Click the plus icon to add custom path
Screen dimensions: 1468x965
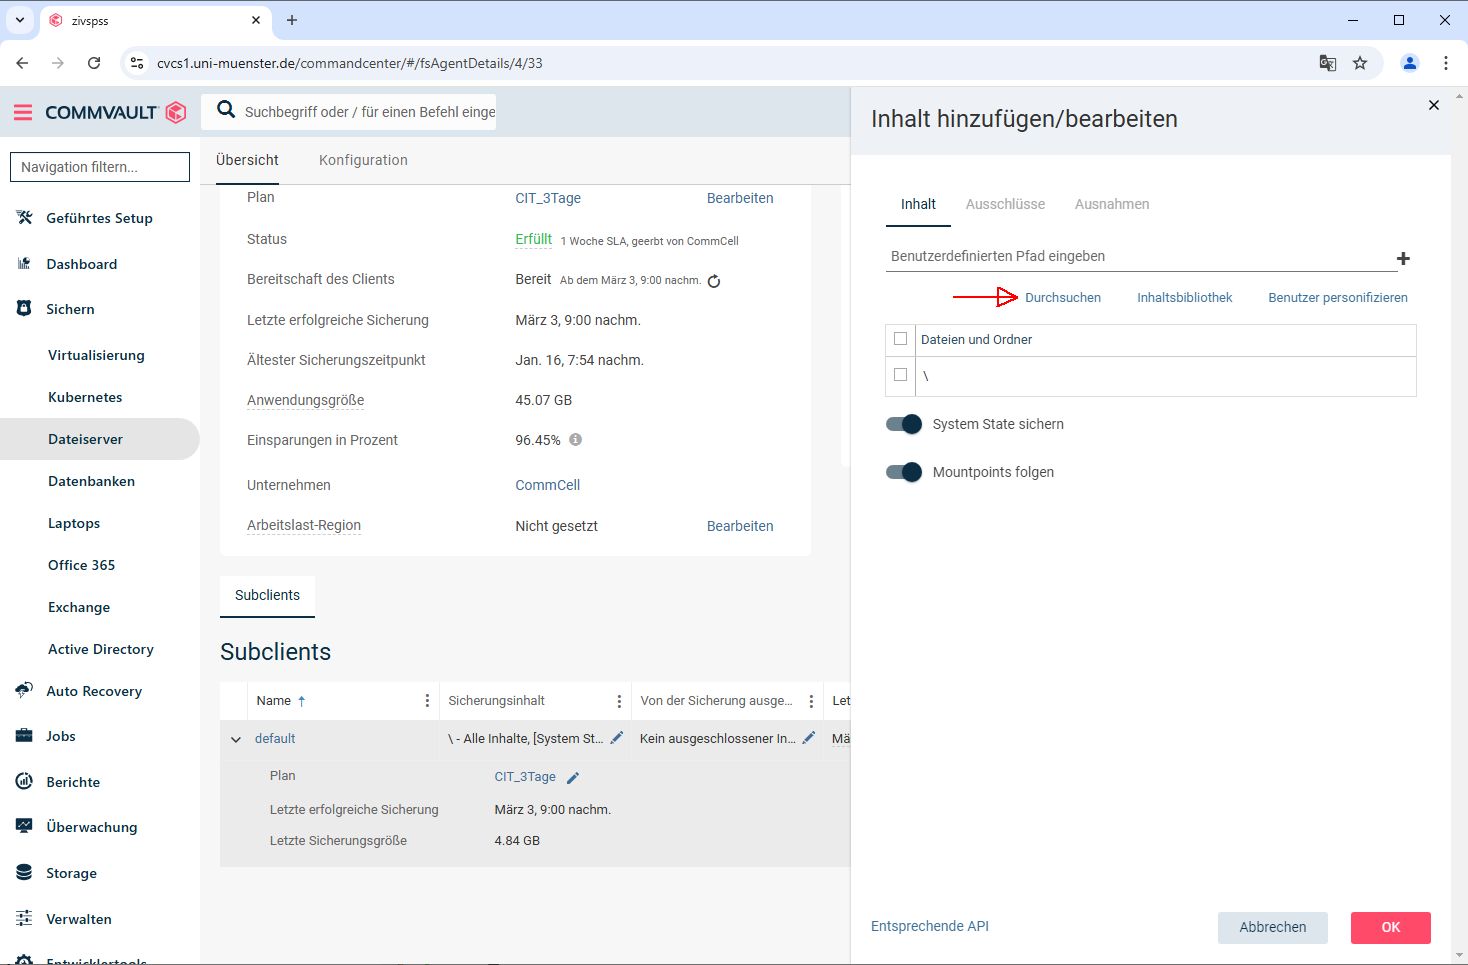click(1403, 258)
